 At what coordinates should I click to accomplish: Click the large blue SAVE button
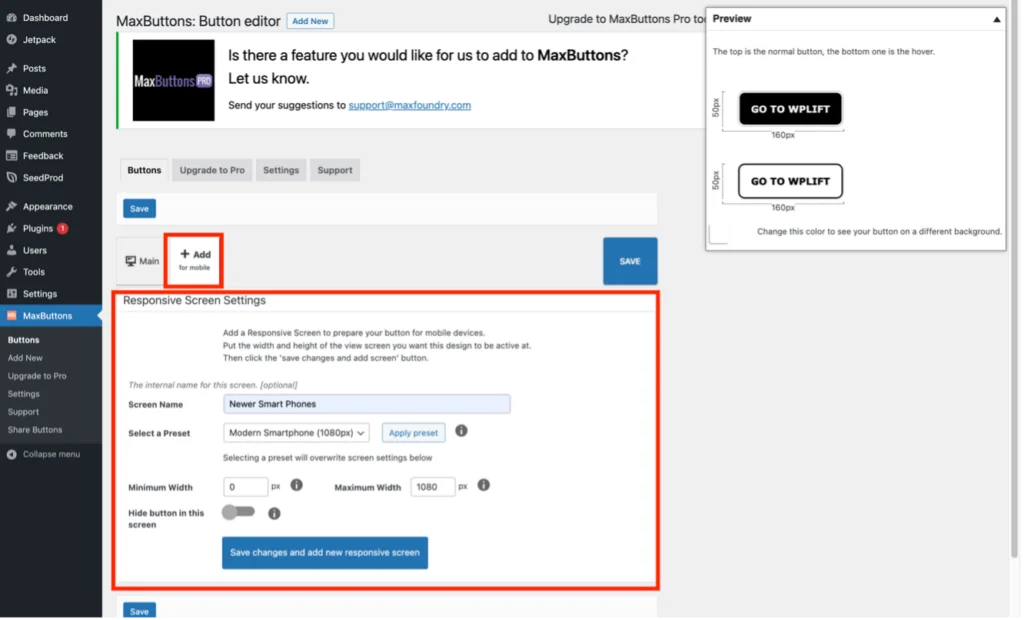(x=632, y=262)
